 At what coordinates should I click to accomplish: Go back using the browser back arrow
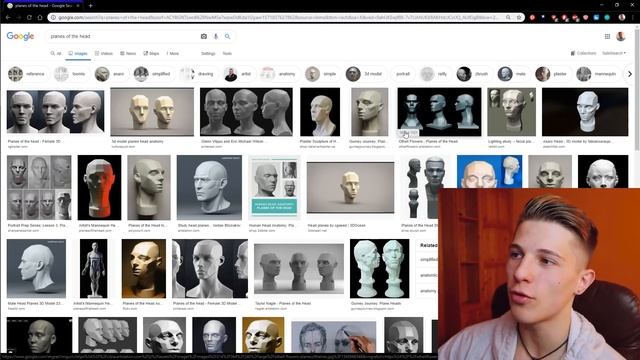point(8,18)
